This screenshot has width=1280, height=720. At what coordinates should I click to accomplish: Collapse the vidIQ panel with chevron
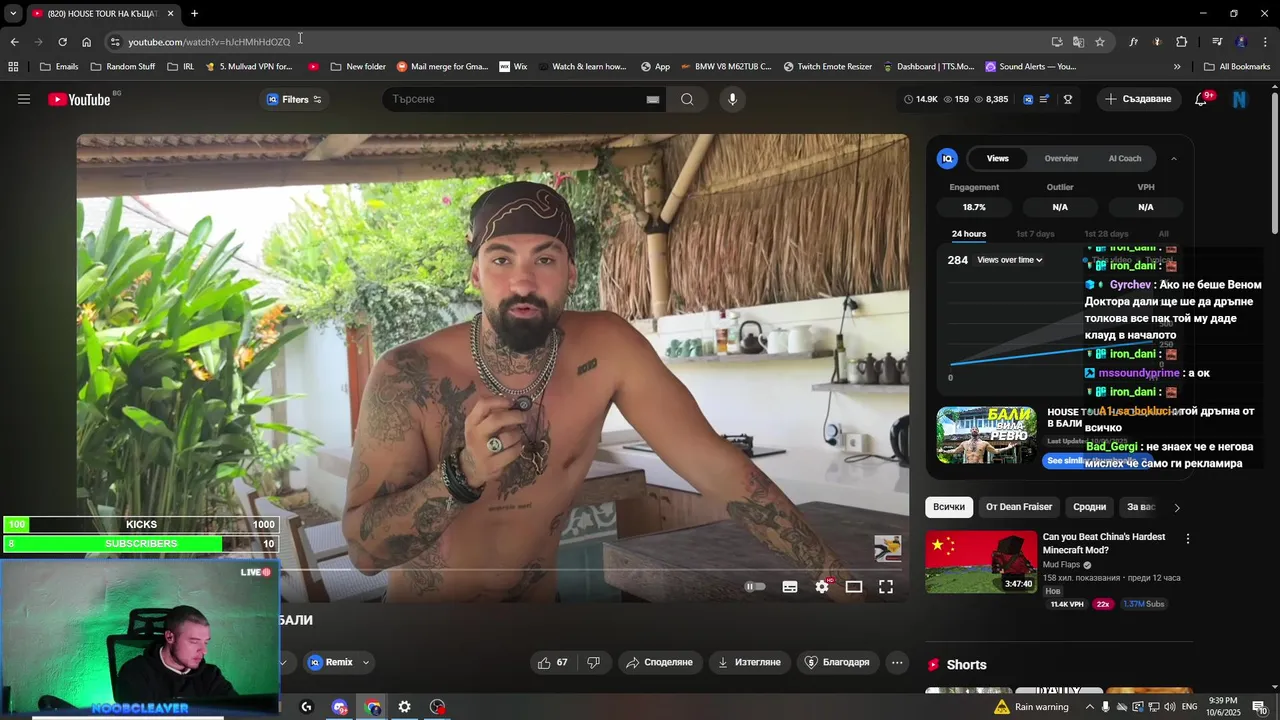(1173, 158)
